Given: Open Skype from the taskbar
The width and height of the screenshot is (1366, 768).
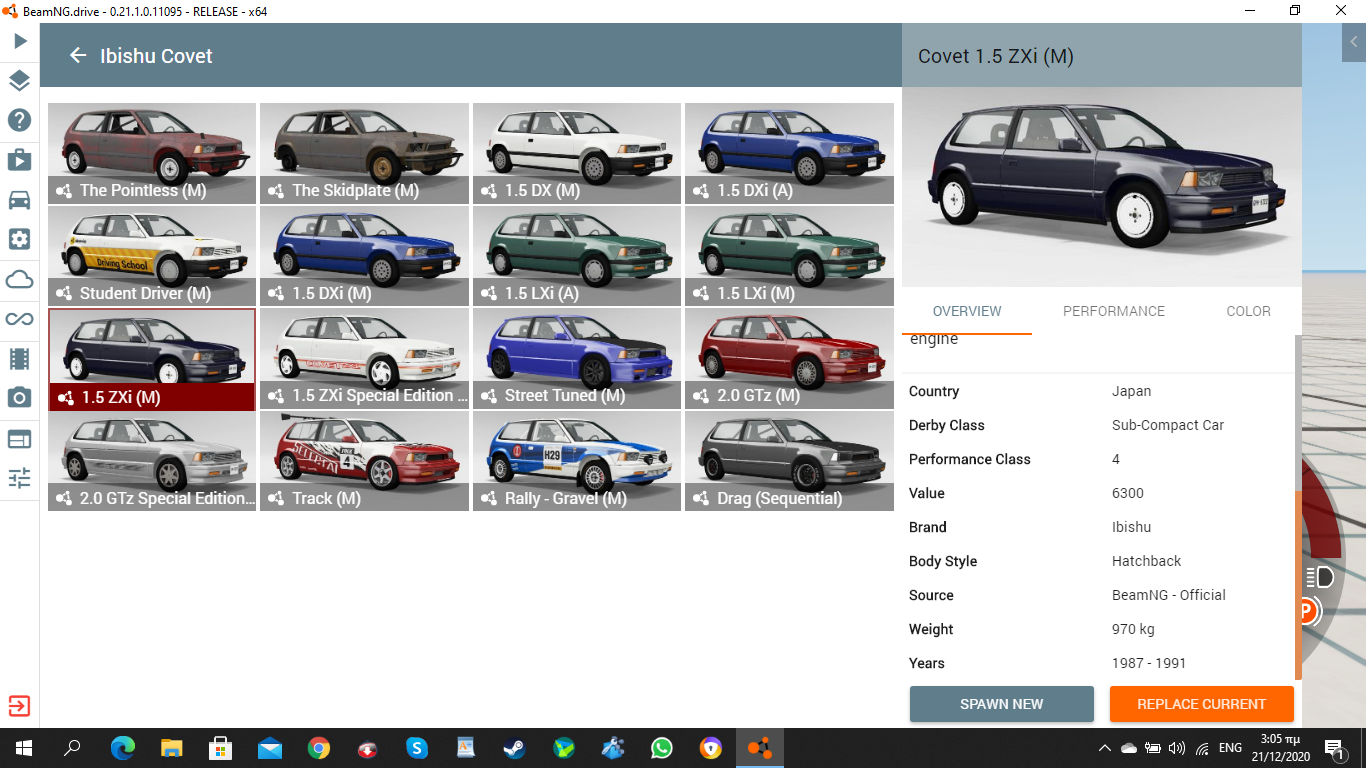Looking at the screenshot, I should point(417,748).
